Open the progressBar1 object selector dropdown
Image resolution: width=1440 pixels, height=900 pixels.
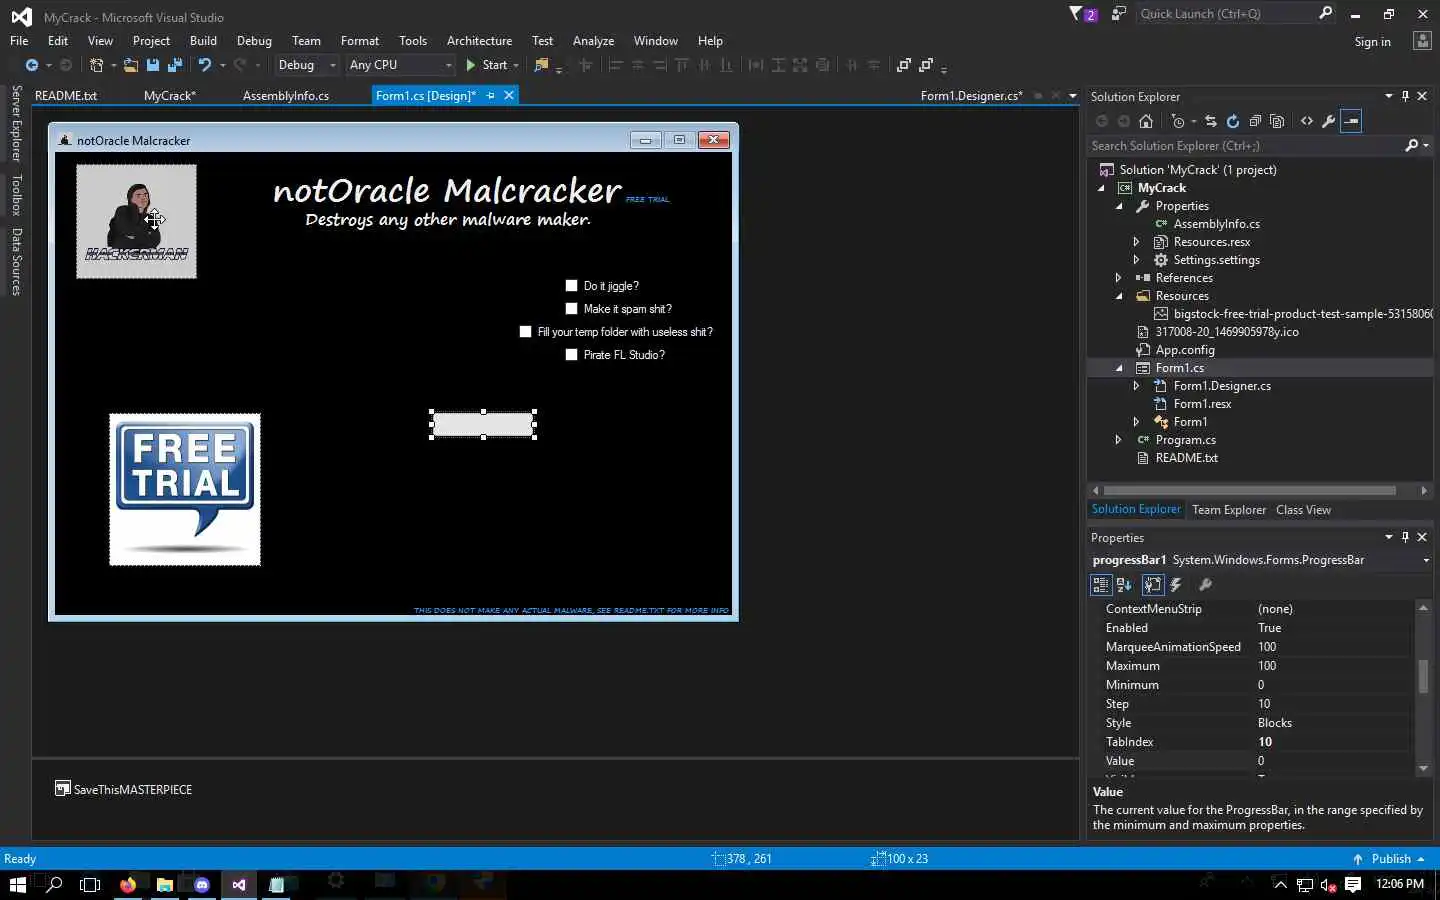1426,560
